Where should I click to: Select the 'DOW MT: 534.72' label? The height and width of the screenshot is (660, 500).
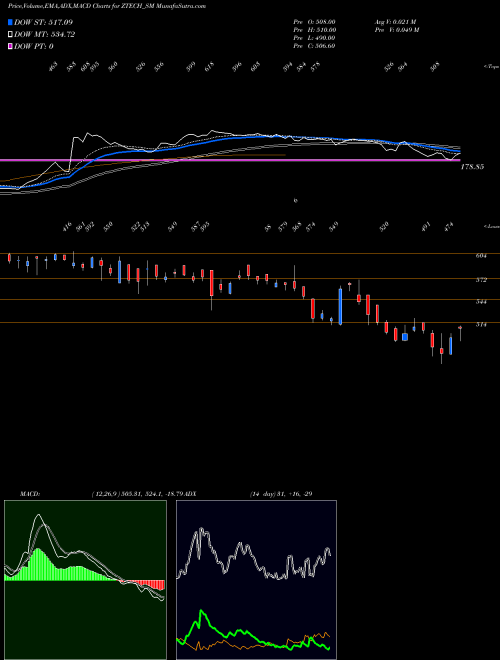coord(45,35)
